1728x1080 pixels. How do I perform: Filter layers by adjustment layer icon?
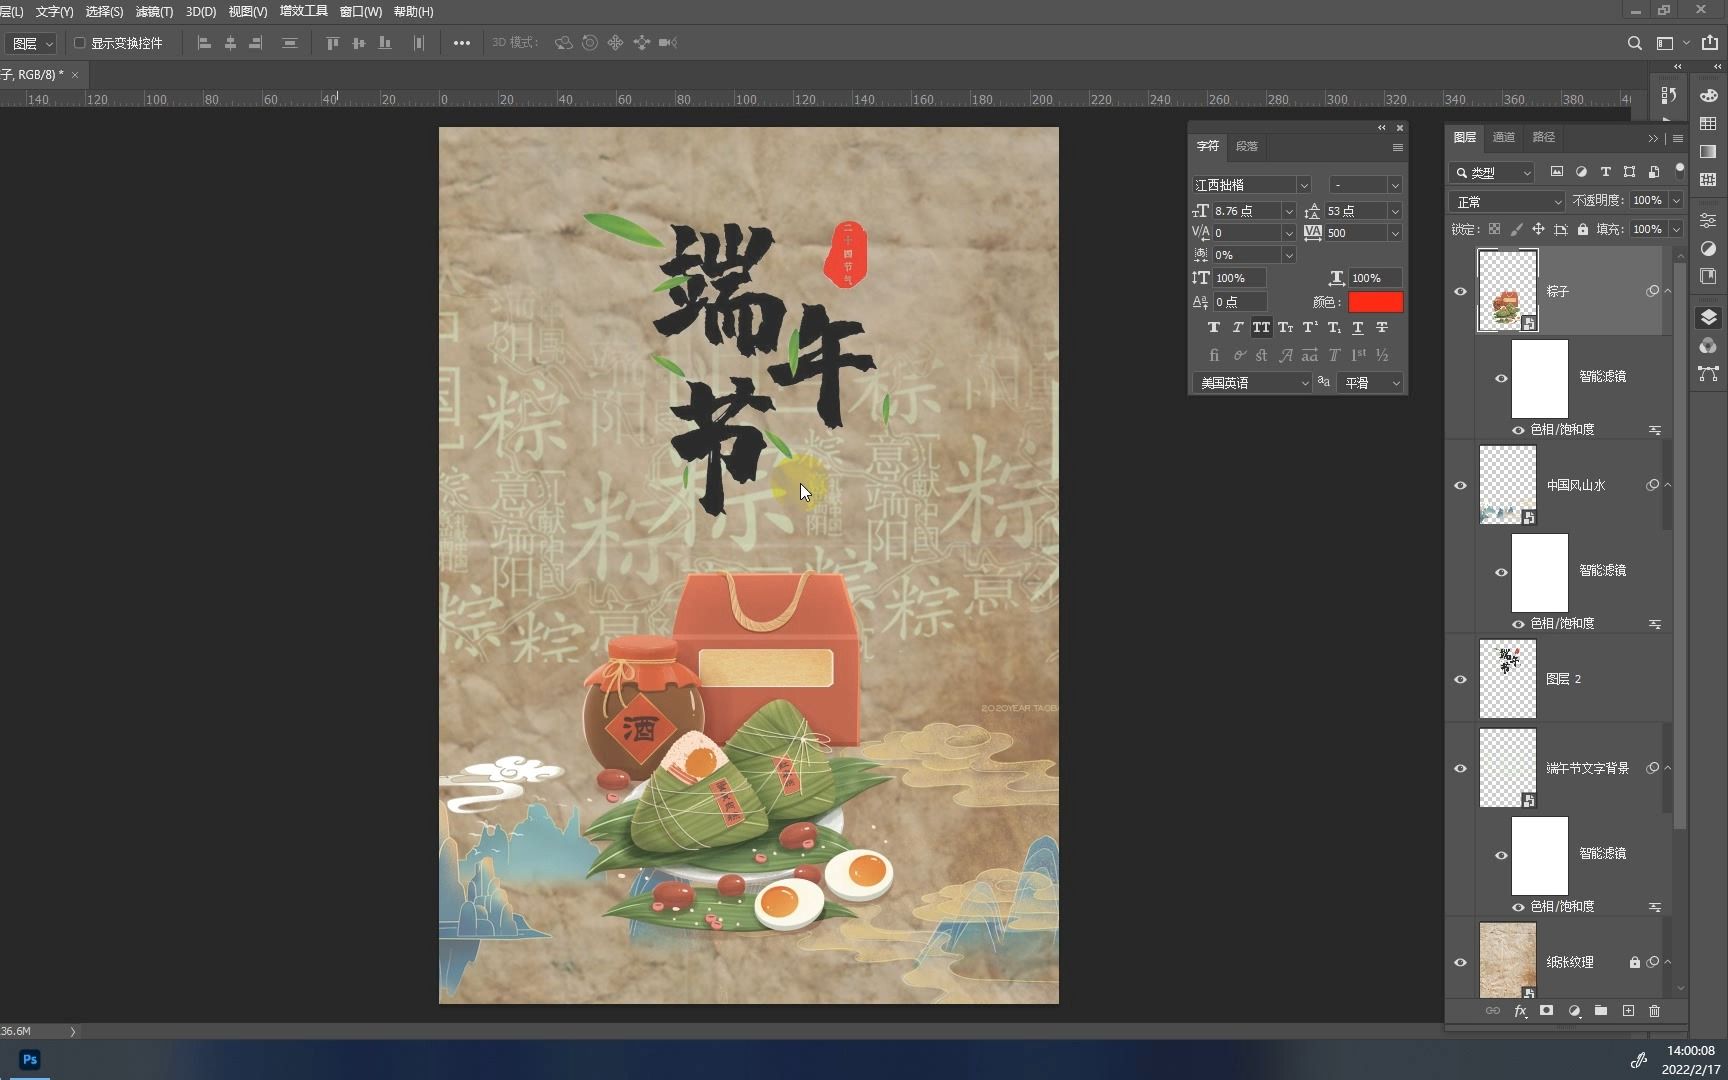(x=1581, y=172)
